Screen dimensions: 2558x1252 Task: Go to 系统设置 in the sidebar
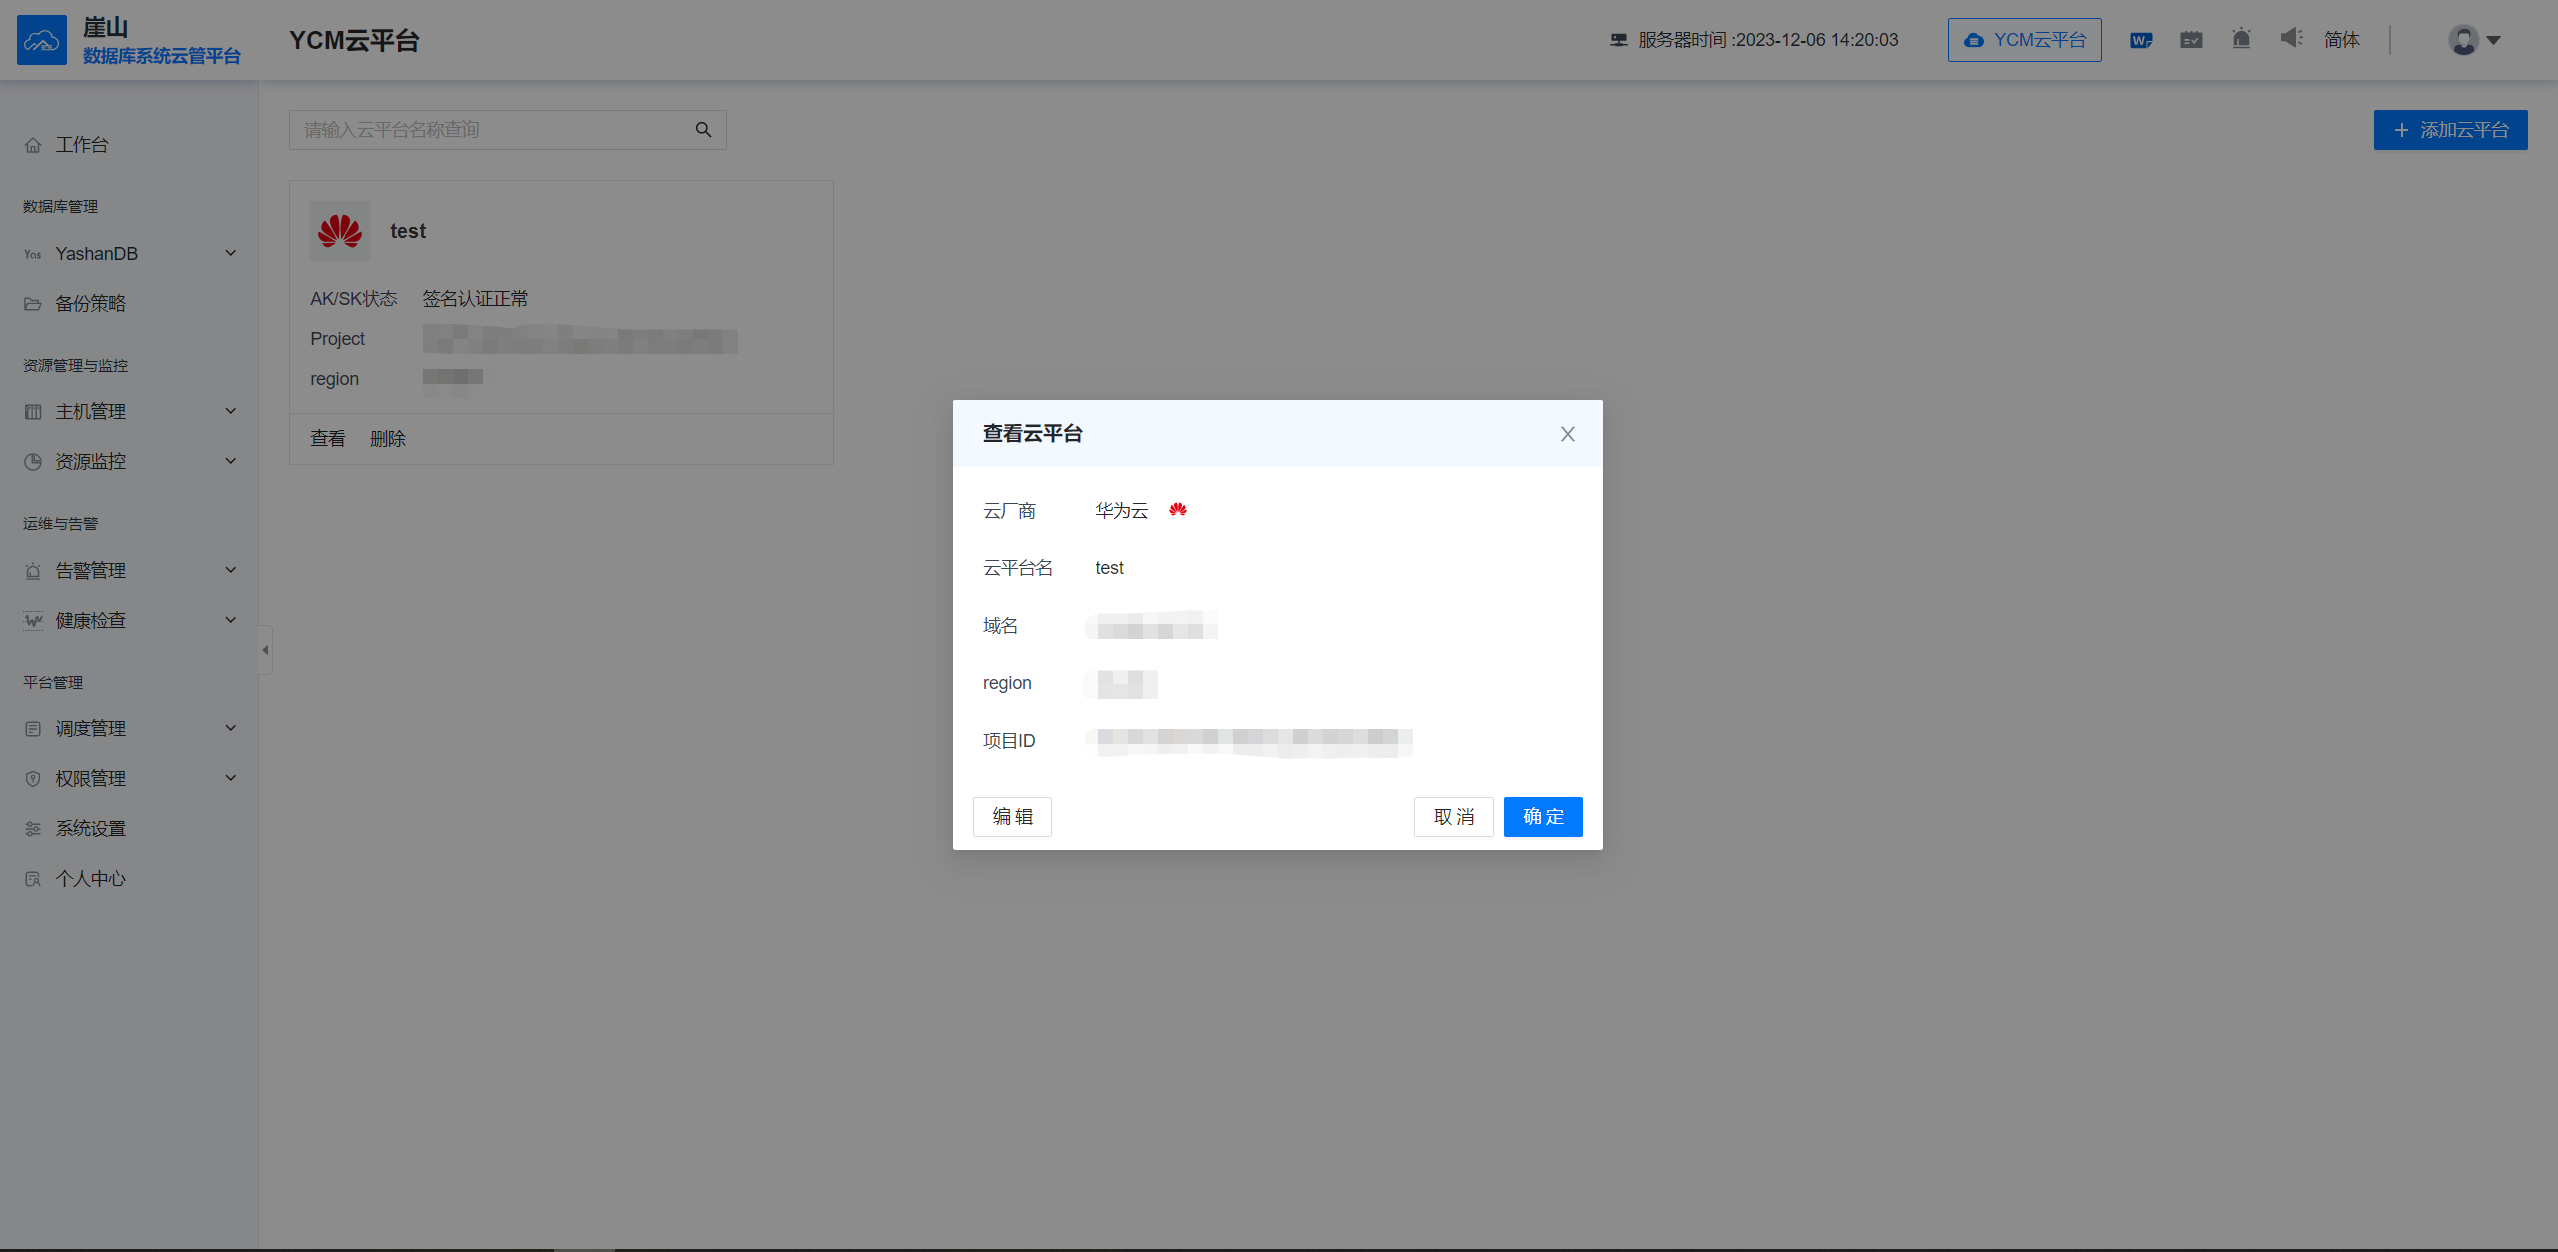click(90, 828)
